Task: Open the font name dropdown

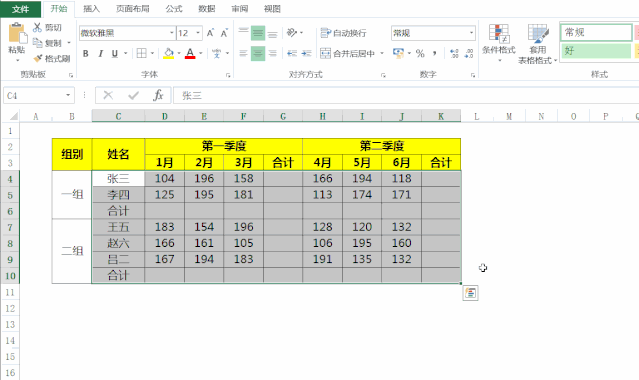Action: click(x=172, y=33)
